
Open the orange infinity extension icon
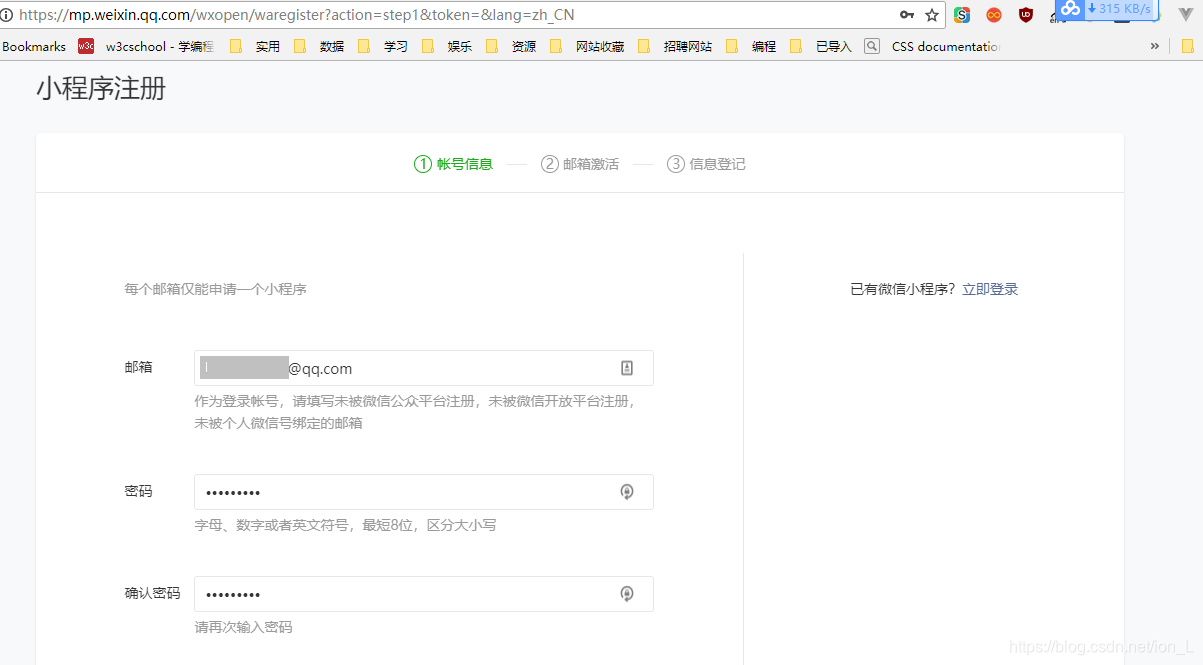pyautogui.click(x=994, y=15)
